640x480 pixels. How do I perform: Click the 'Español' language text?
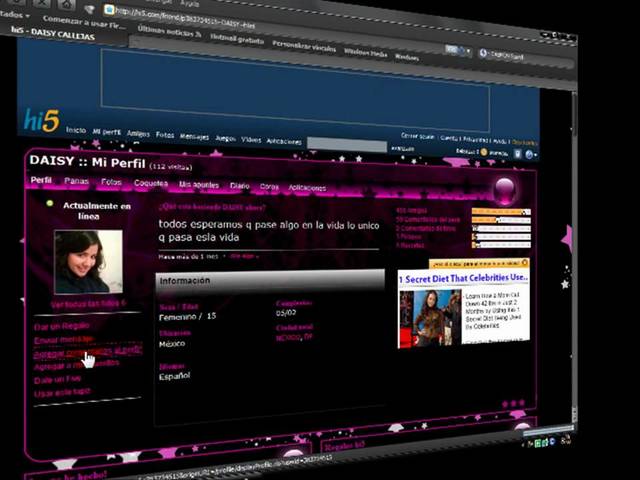(174, 376)
